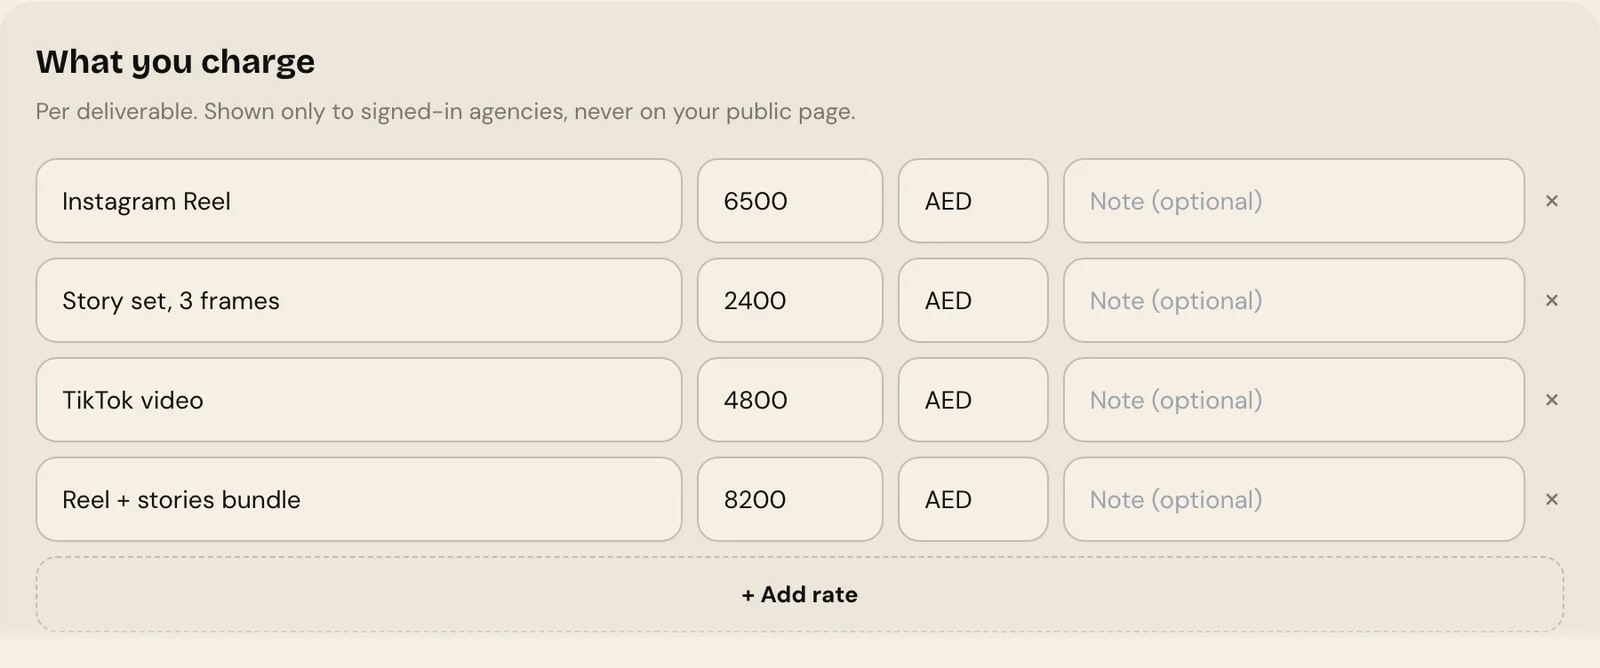The width and height of the screenshot is (1600, 668).
Task: Click the + Add rate button
Action: click(x=800, y=594)
